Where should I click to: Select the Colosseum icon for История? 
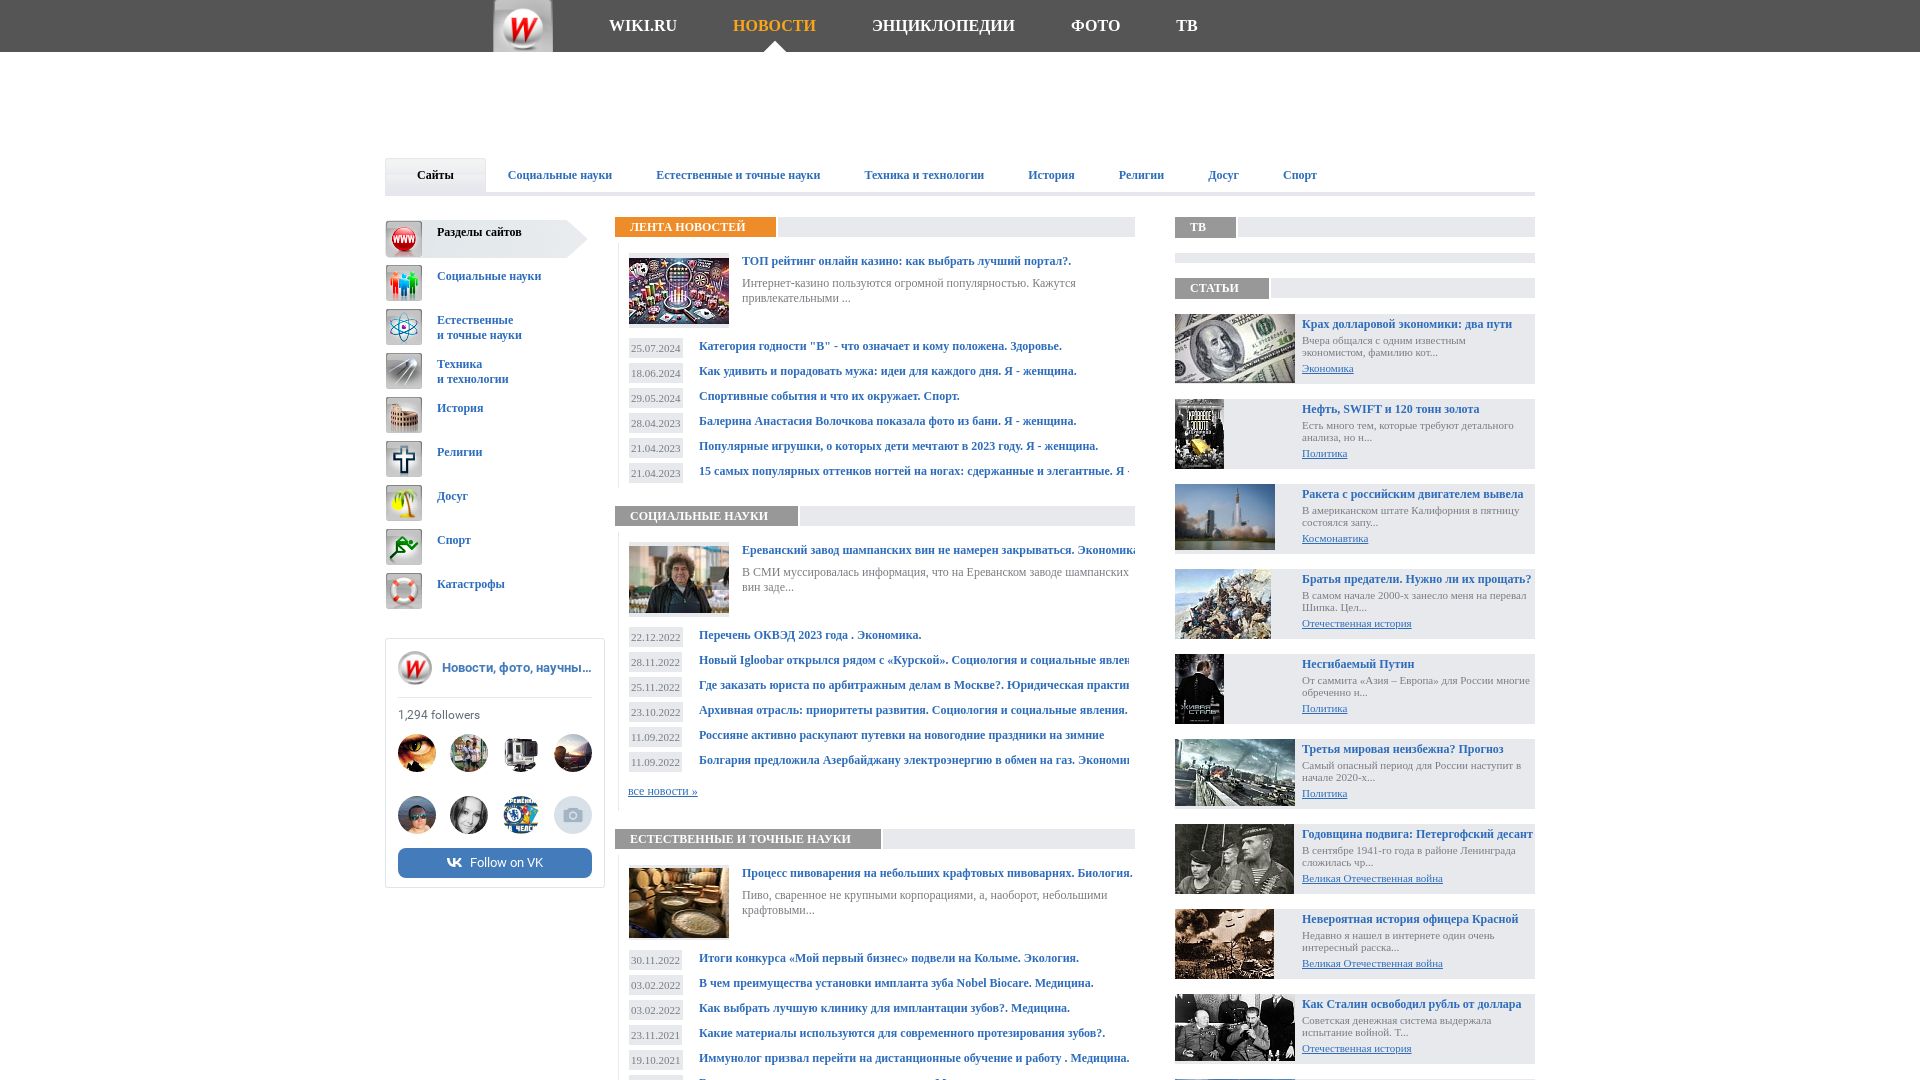(404, 414)
